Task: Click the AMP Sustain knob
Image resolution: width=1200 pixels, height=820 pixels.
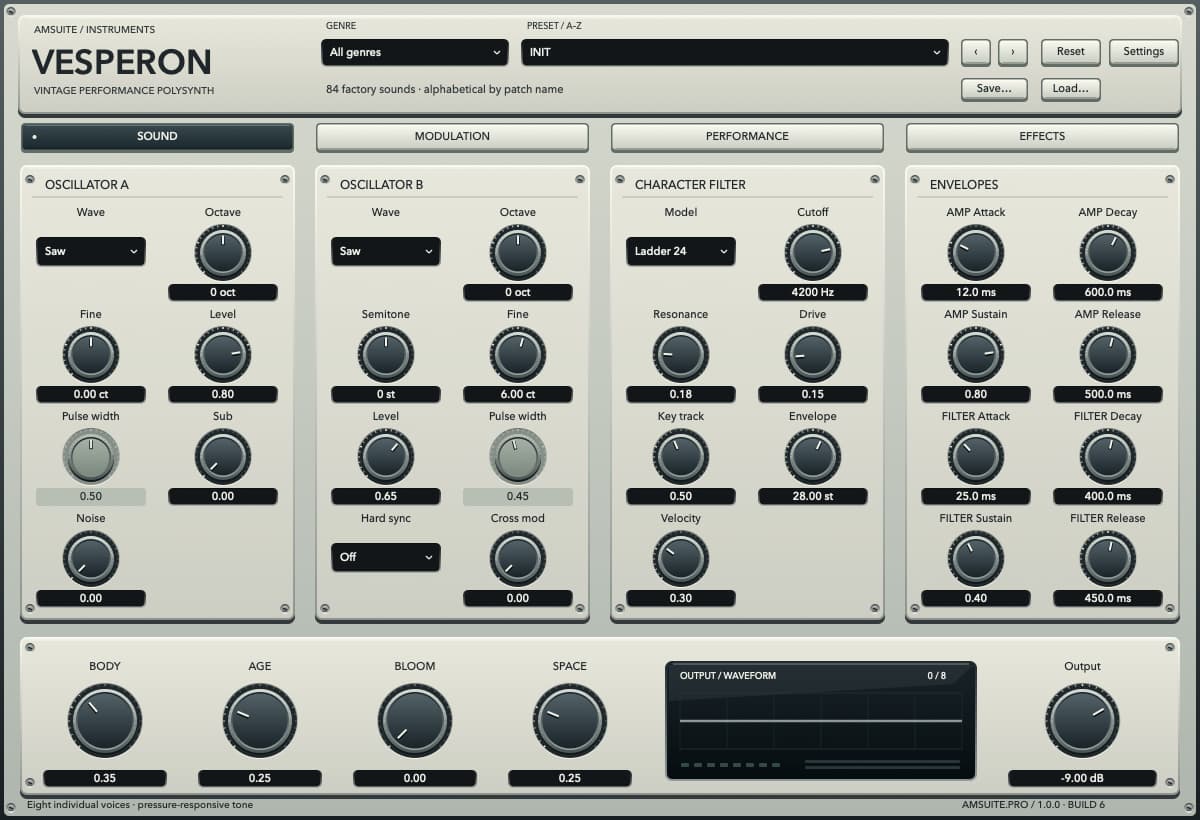Action: pyautogui.click(x=976, y=354)
